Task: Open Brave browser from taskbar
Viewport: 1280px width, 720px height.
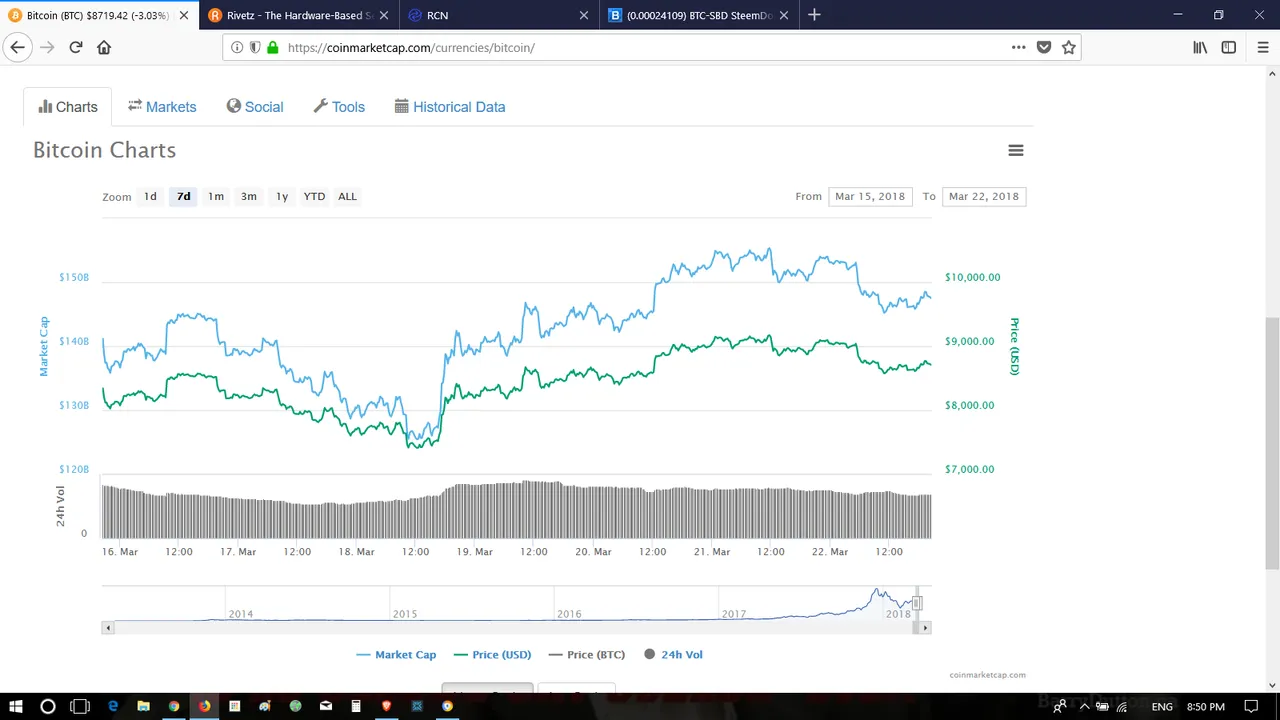Action: coord(386,706)
